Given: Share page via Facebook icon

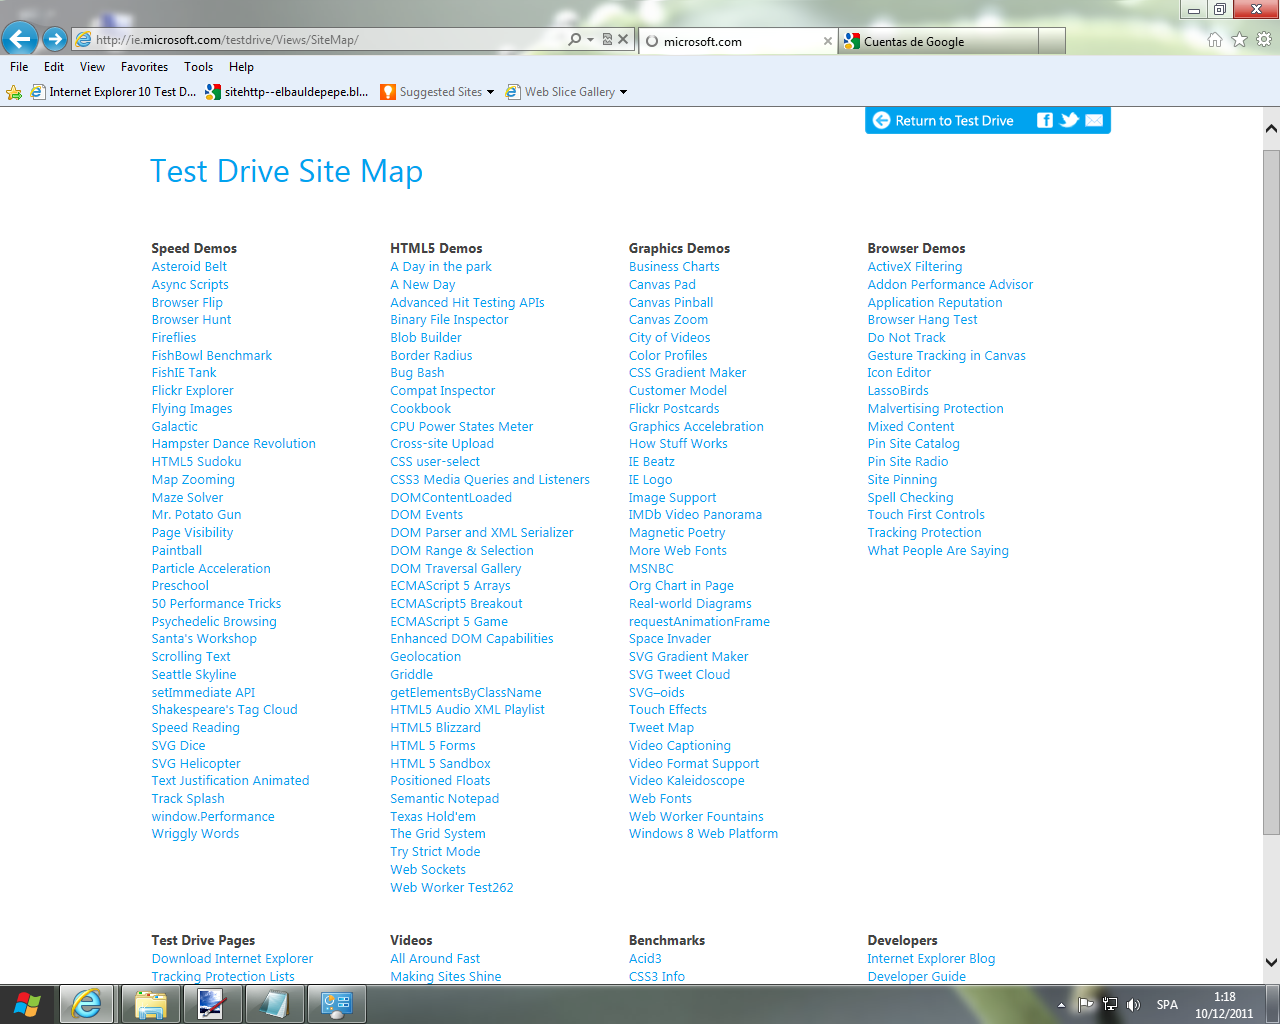Looking at the screenshot, I should point(1045,120).
